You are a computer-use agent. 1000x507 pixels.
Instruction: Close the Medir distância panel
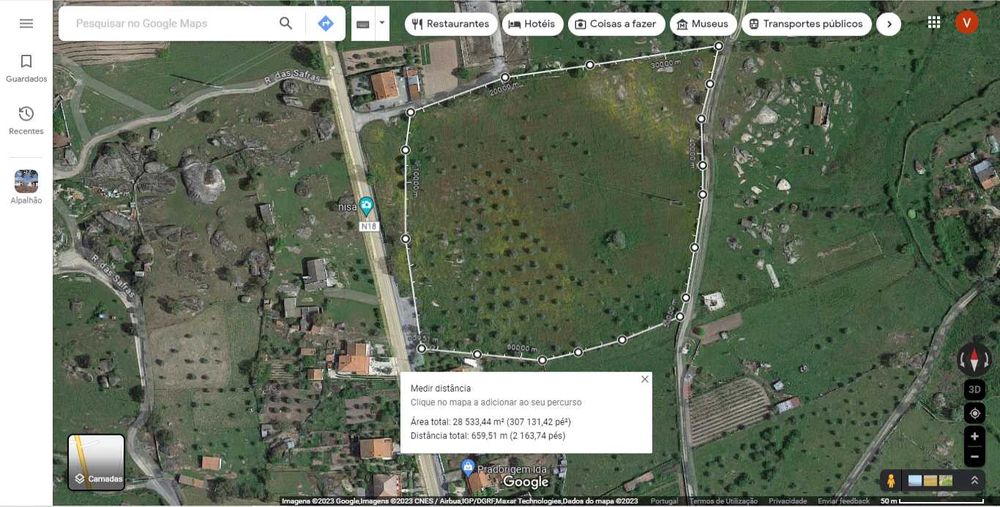645,379
